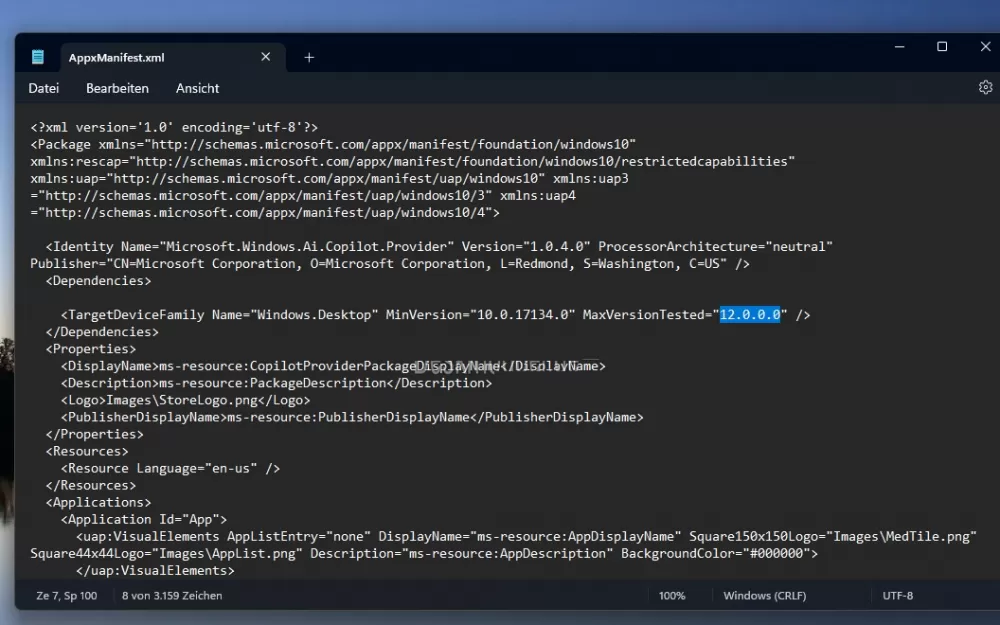Click the uap/windows10/3 namespace URL
This screenshot has height=625, width=1000.
(265, 196)
